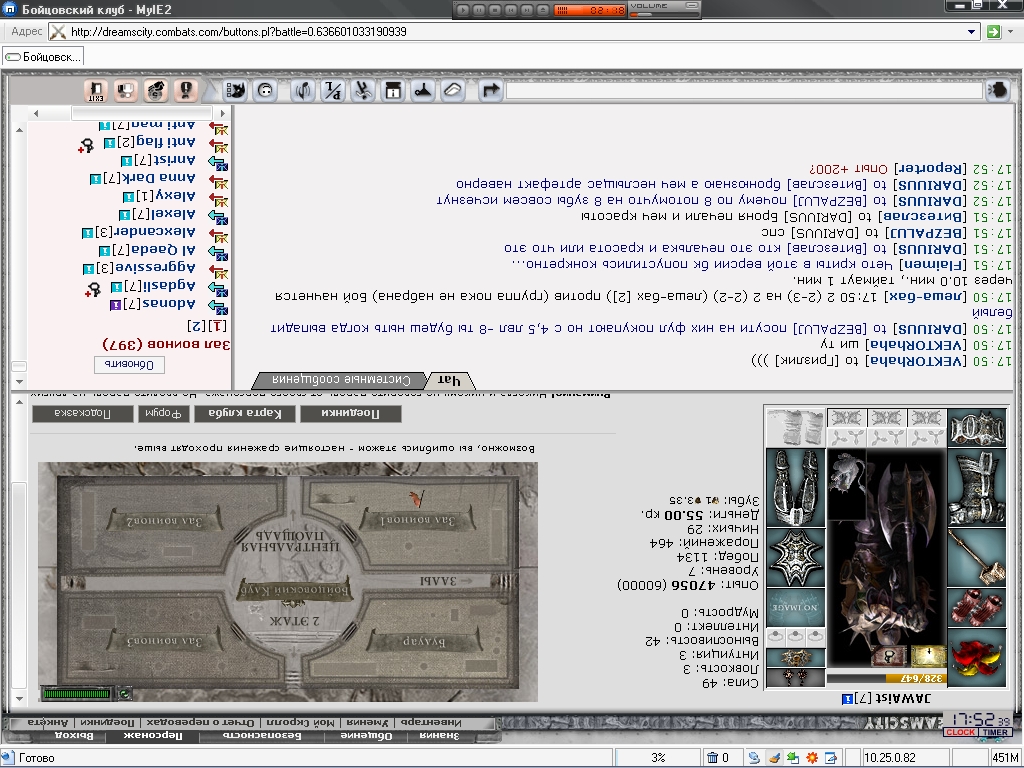Click play in the media player widget
This screenshot has height=768, width=1024.
[462, 10]
